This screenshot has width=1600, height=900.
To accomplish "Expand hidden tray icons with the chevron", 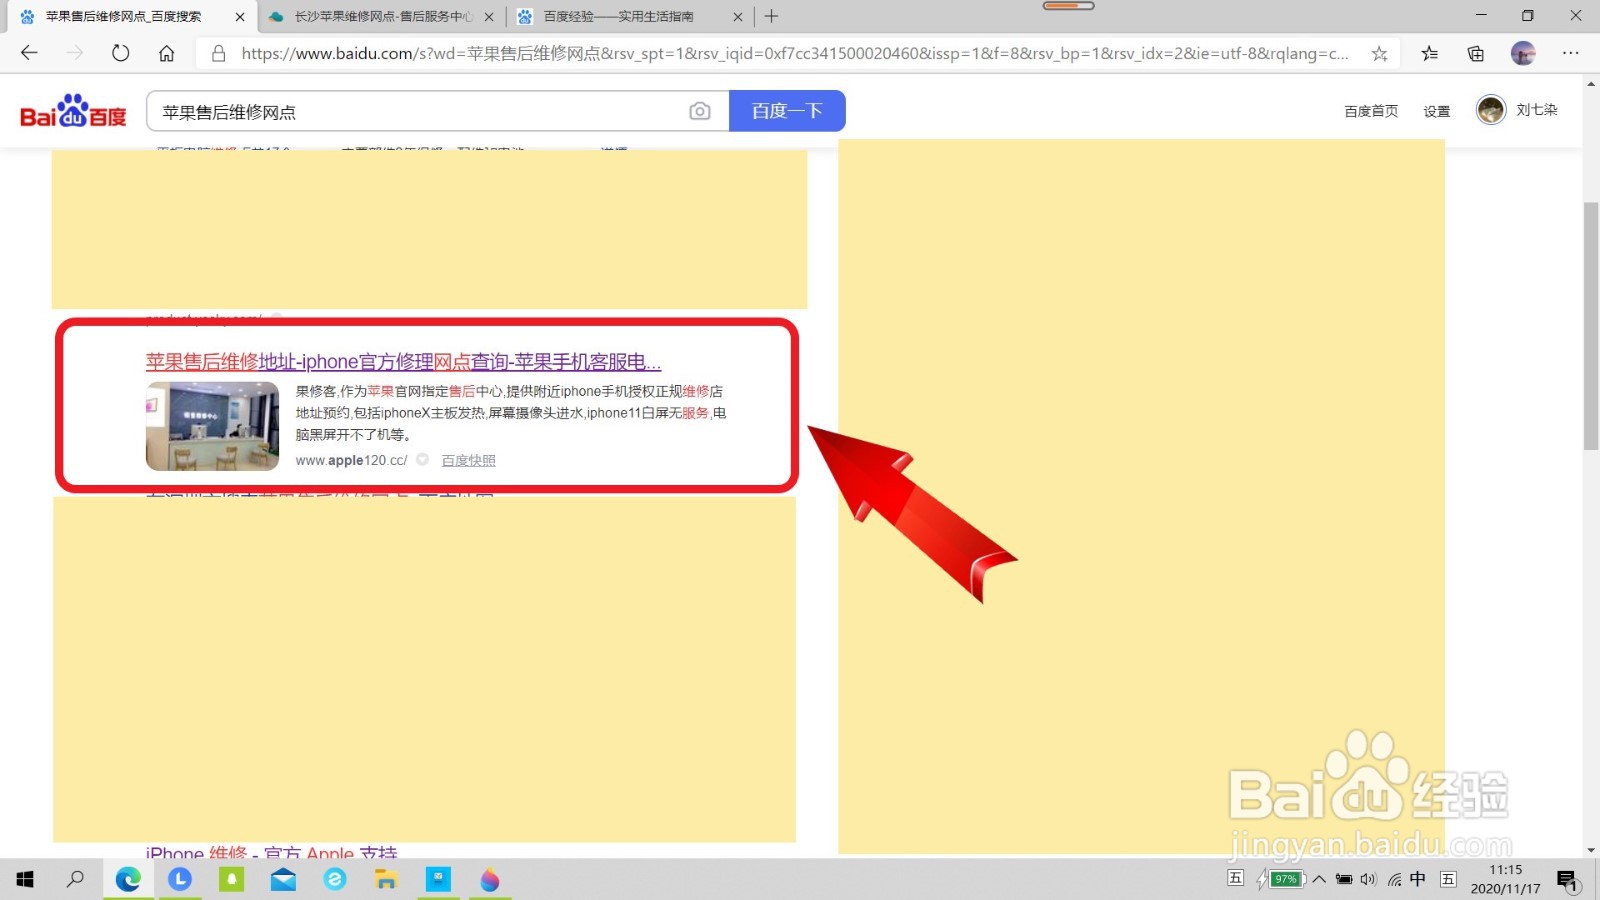I will pos(1319,879).
